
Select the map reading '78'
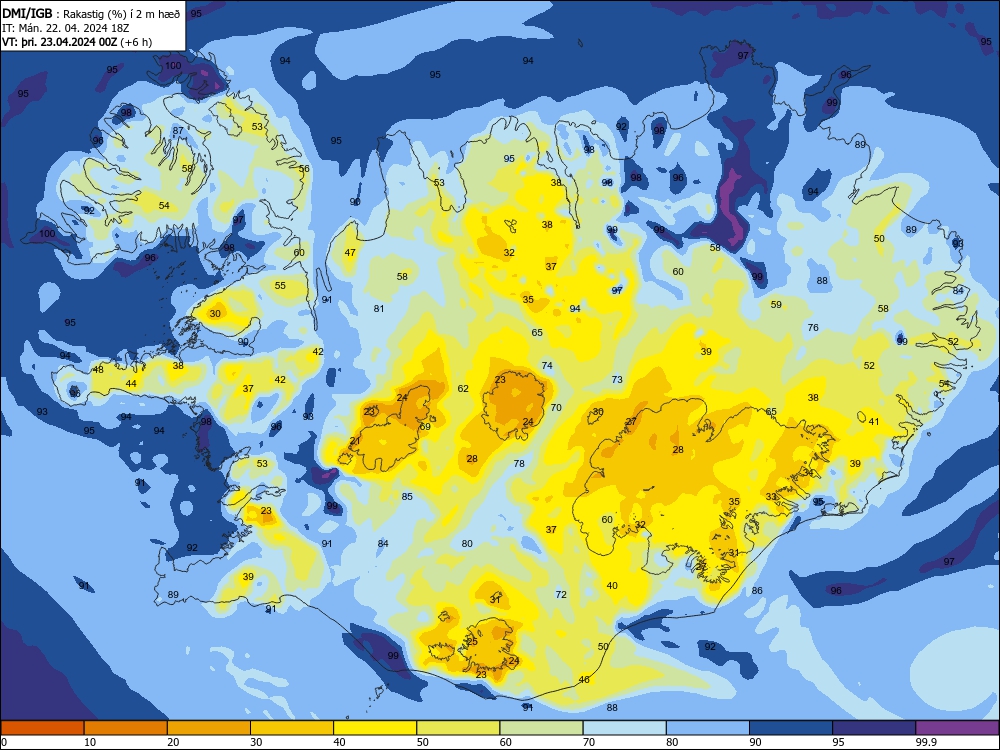(x=519, y=464)
